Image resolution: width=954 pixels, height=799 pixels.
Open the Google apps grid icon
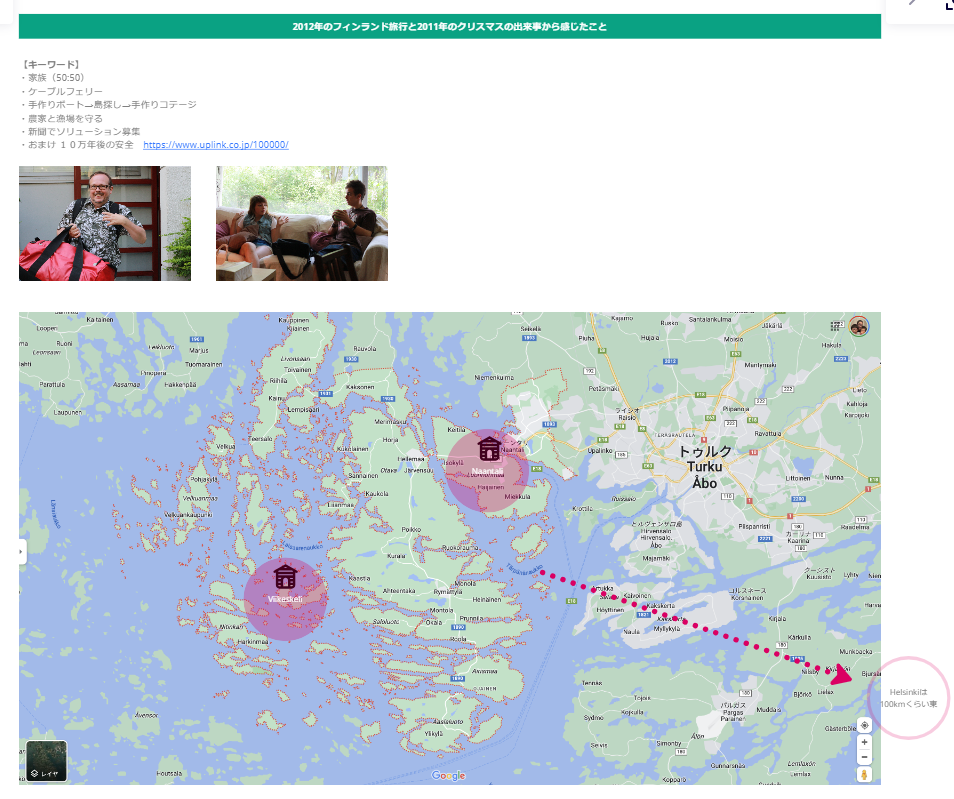coord(836,326)
